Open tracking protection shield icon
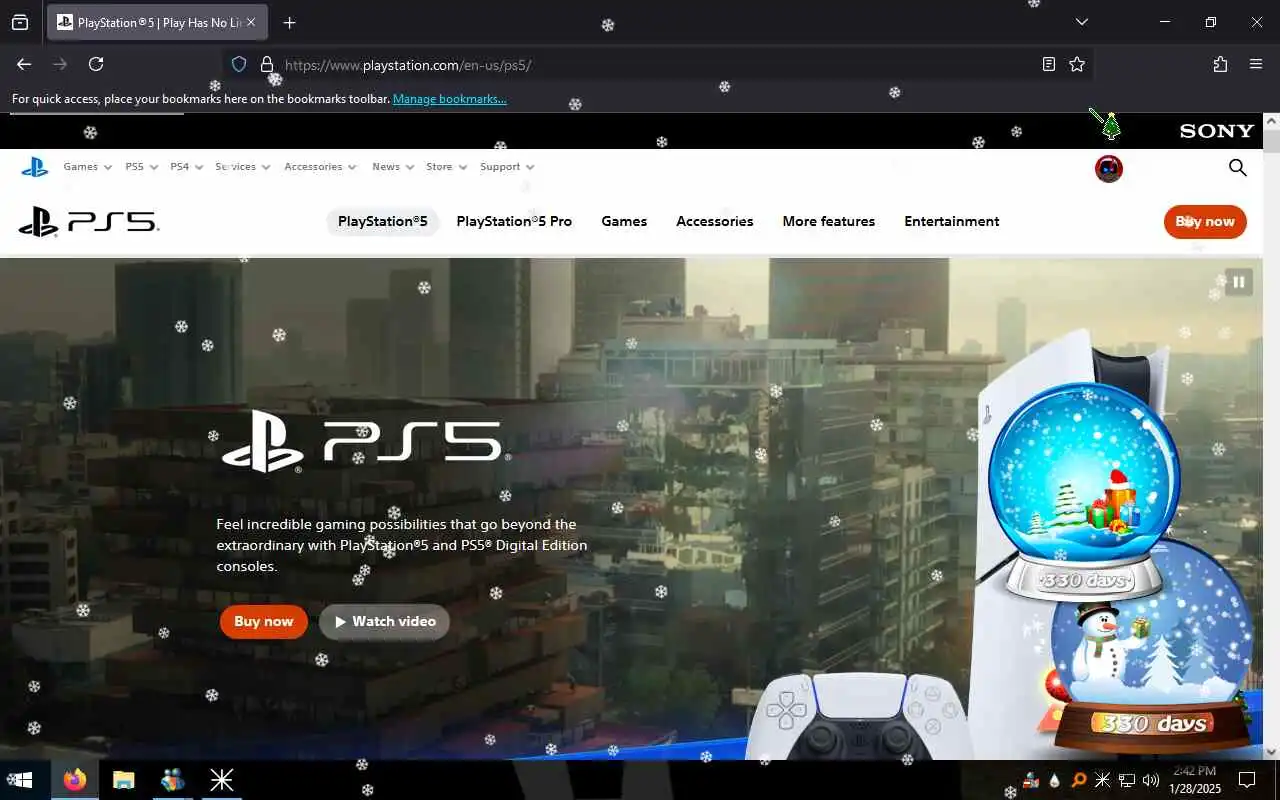1280x800 pixels. click(239, 64)
